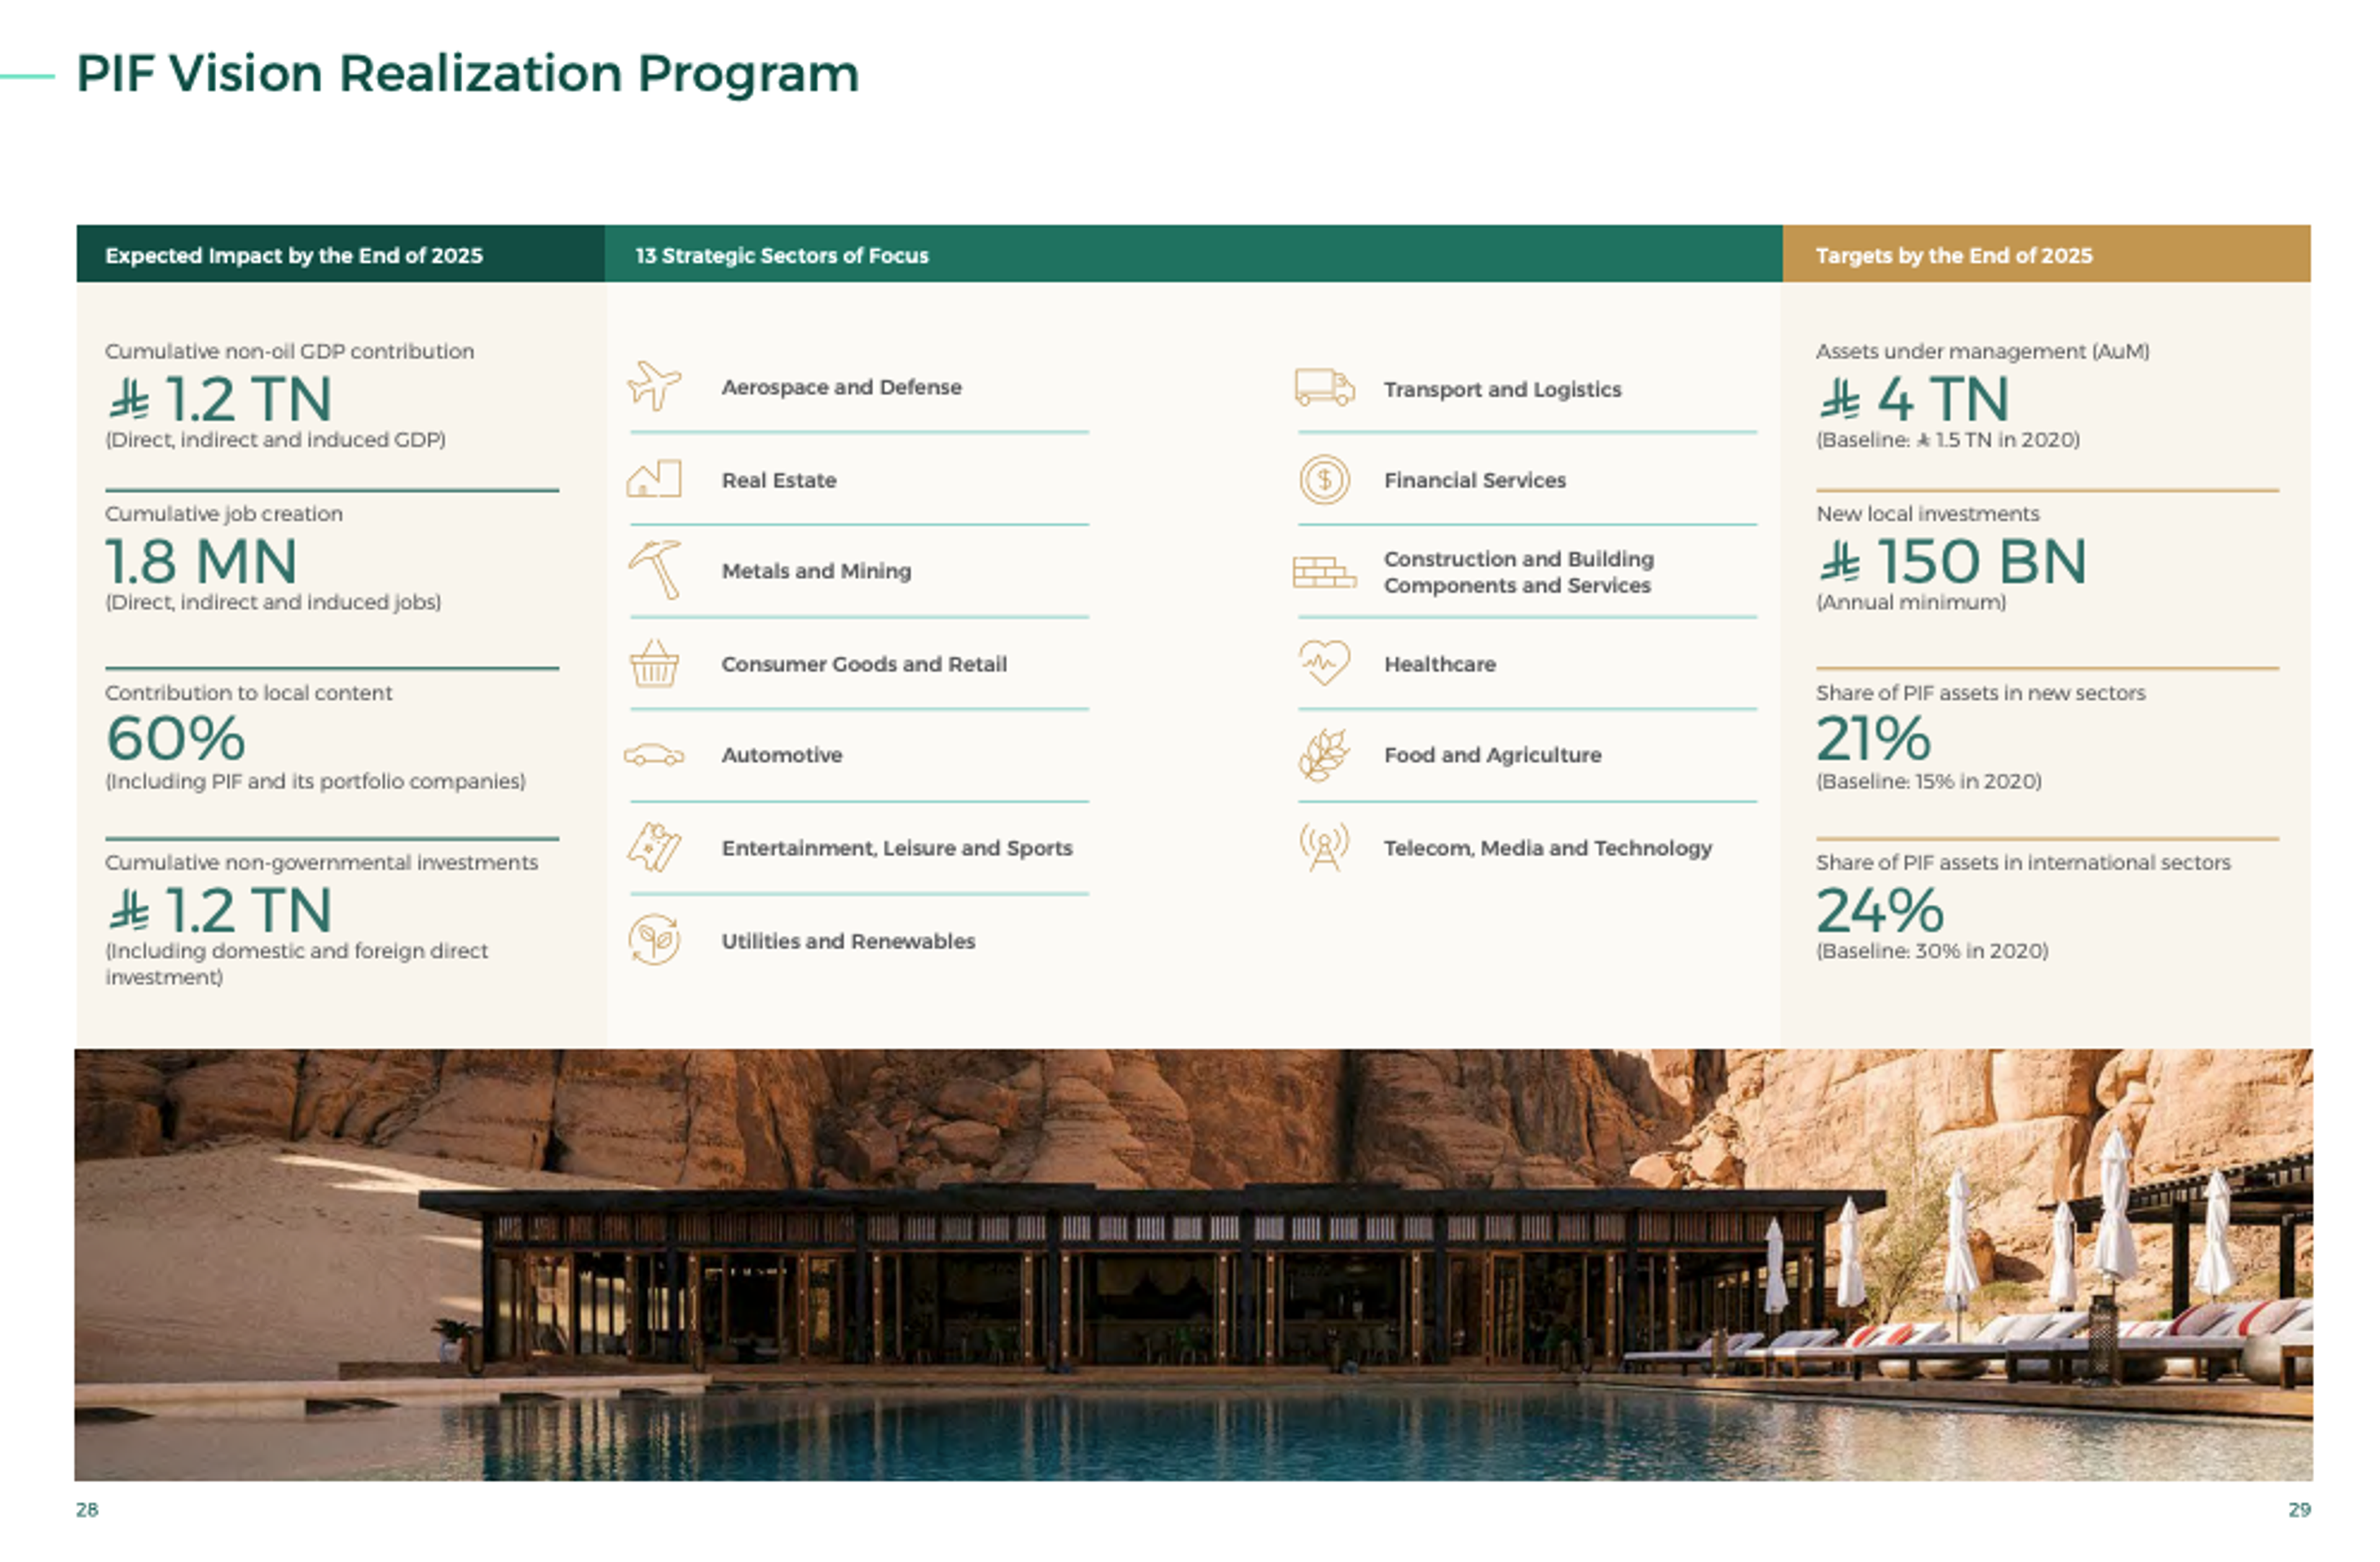Viewport: 2380px width, 1562px height.
Task: Click the antenna Telecom, Media and Technology icon
Action: (1324, 847)
